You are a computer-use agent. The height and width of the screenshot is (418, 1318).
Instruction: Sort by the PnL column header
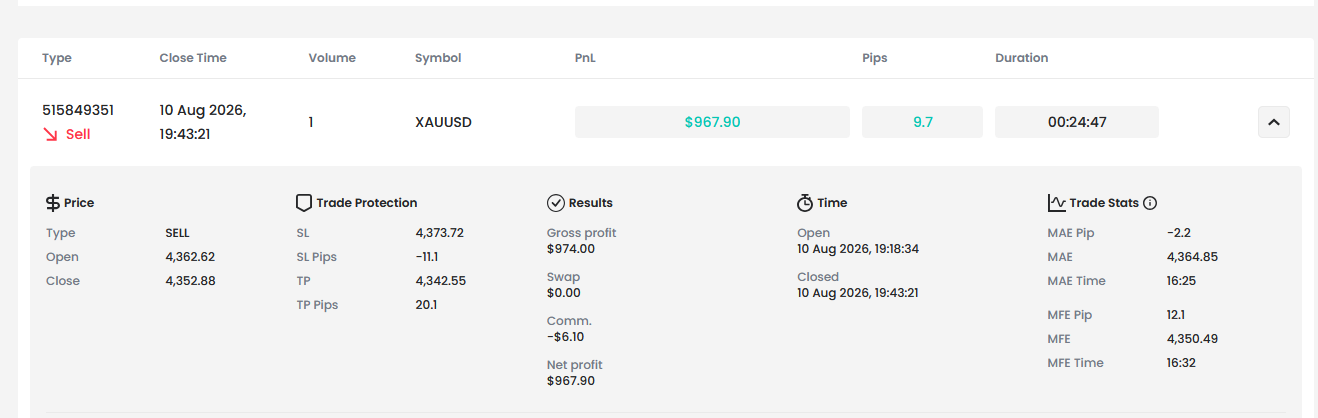585,58
